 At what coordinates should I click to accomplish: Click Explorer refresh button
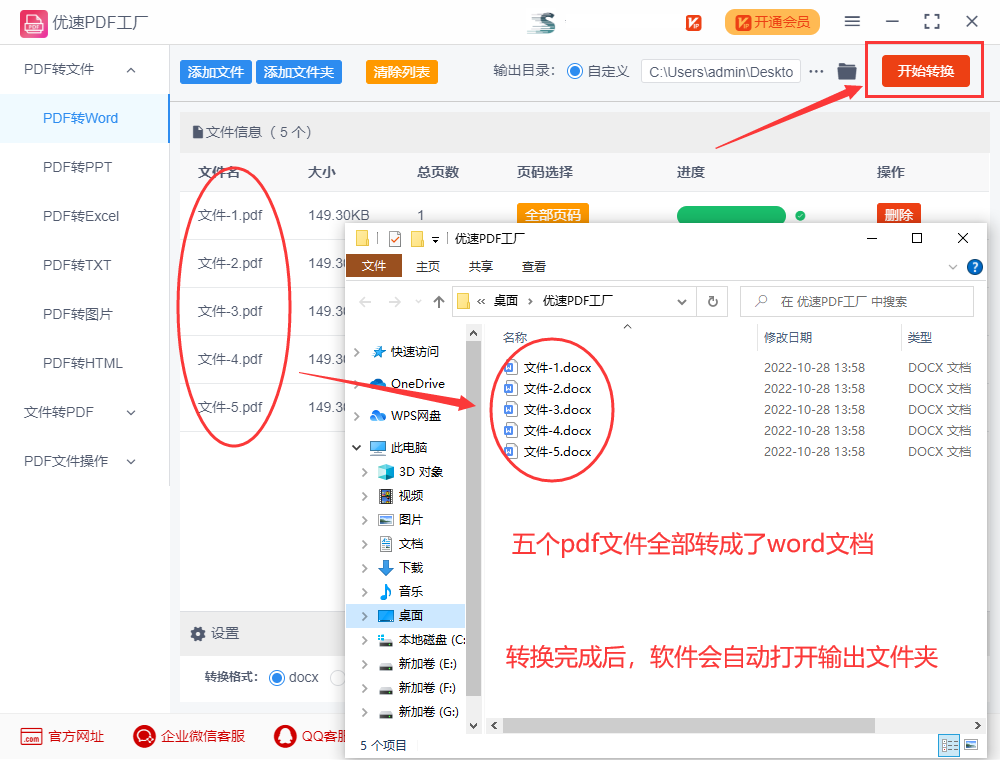click(x=713, y=302)
